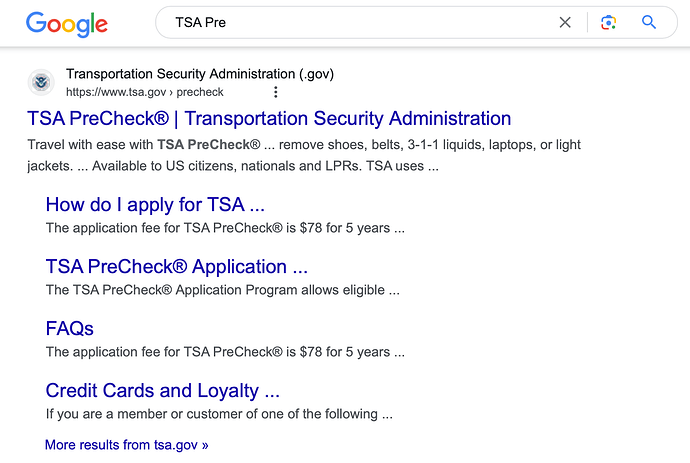Click the fee snippet under "How do I apply"

click(225, 227)
